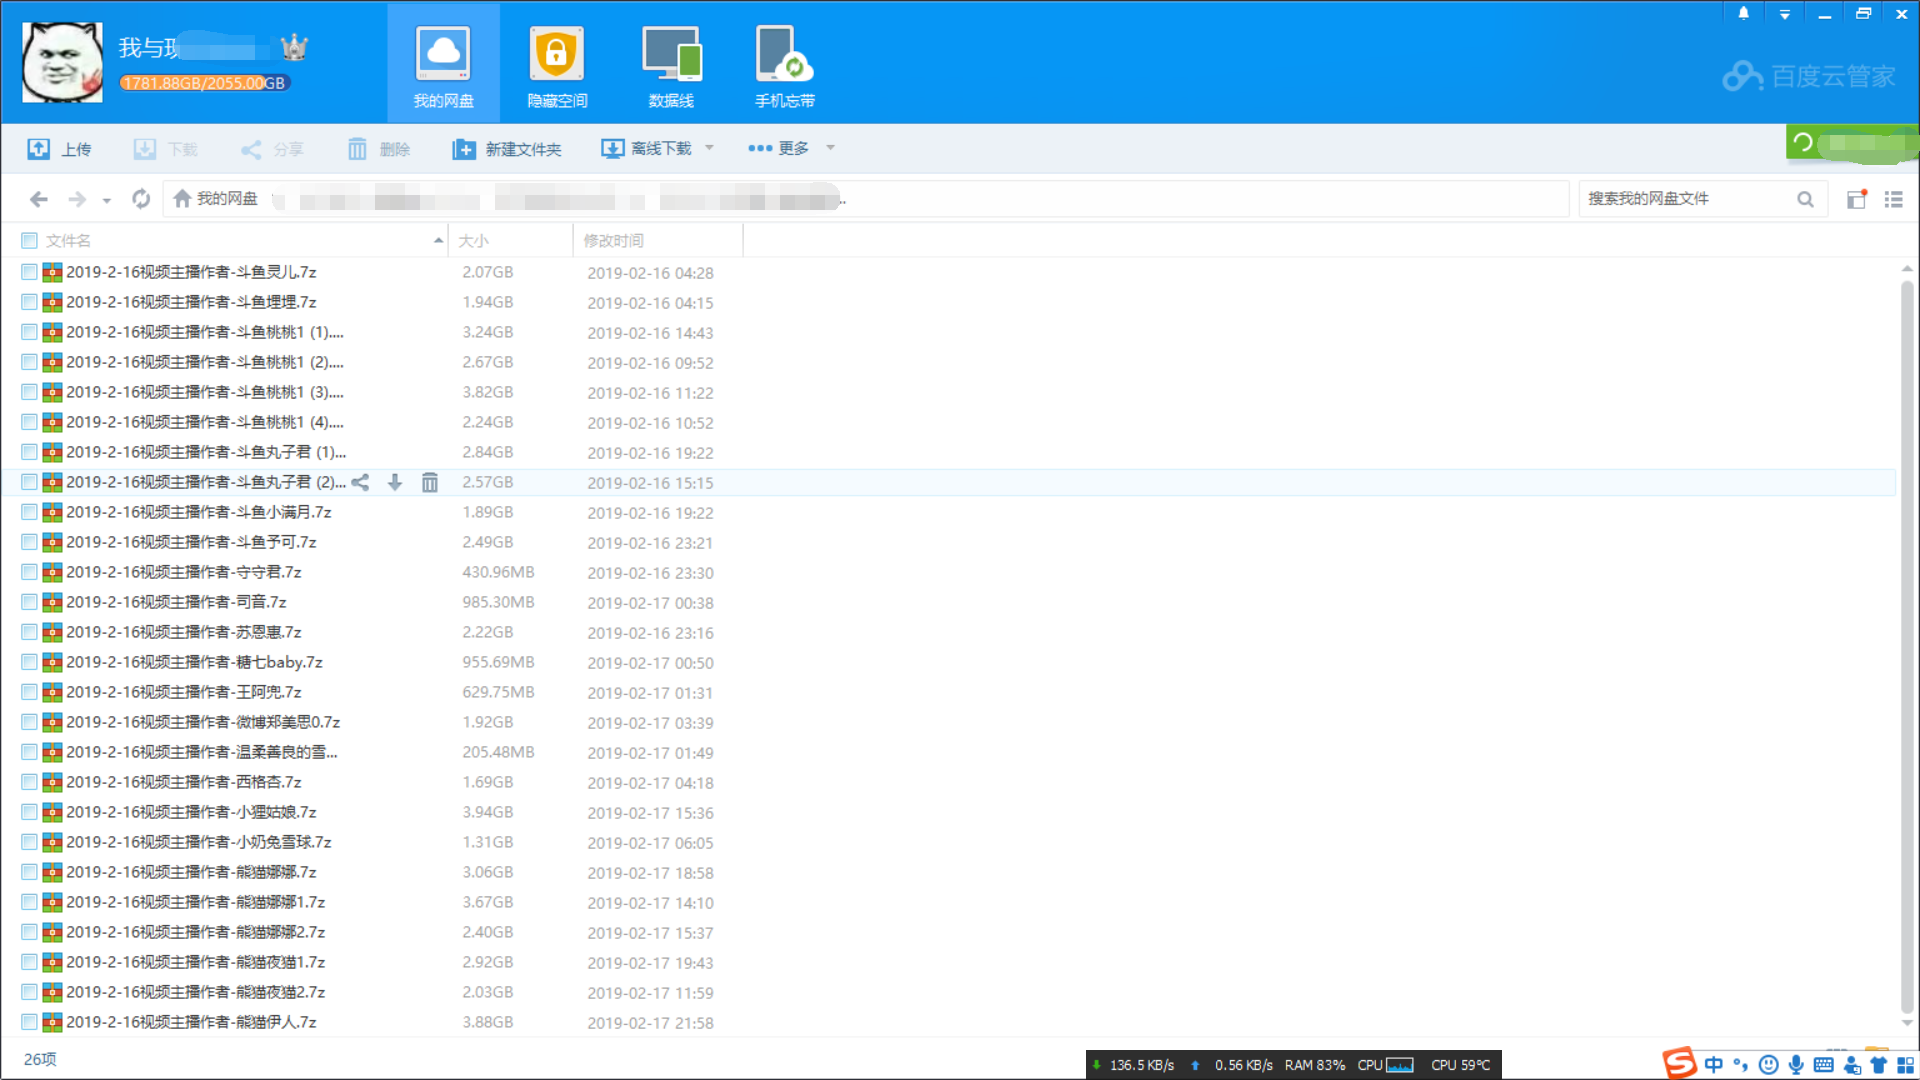Open 离线下载 offline download
The width and height of the screenshot is (1920, 1080).
point(646,148)
